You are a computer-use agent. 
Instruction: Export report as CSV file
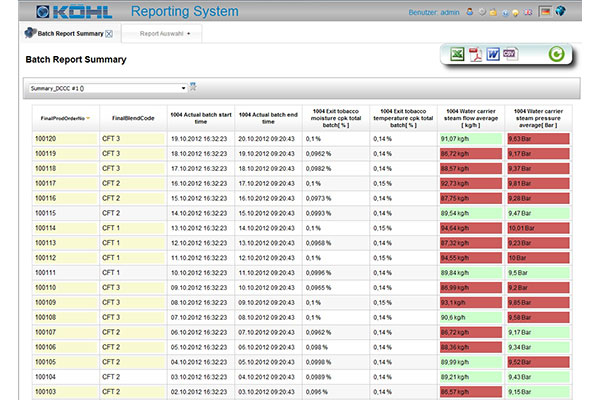510,55
